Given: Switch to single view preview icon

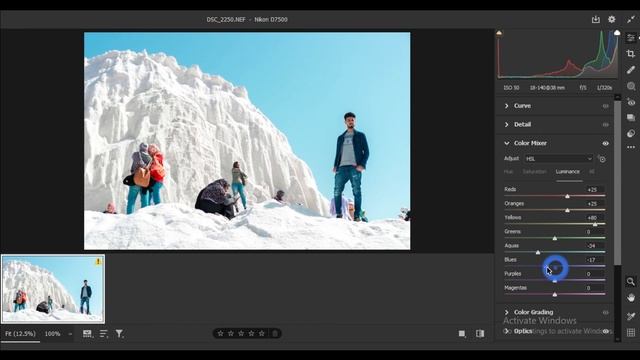Looking at the screenshot, I should (x=462, y=334).
